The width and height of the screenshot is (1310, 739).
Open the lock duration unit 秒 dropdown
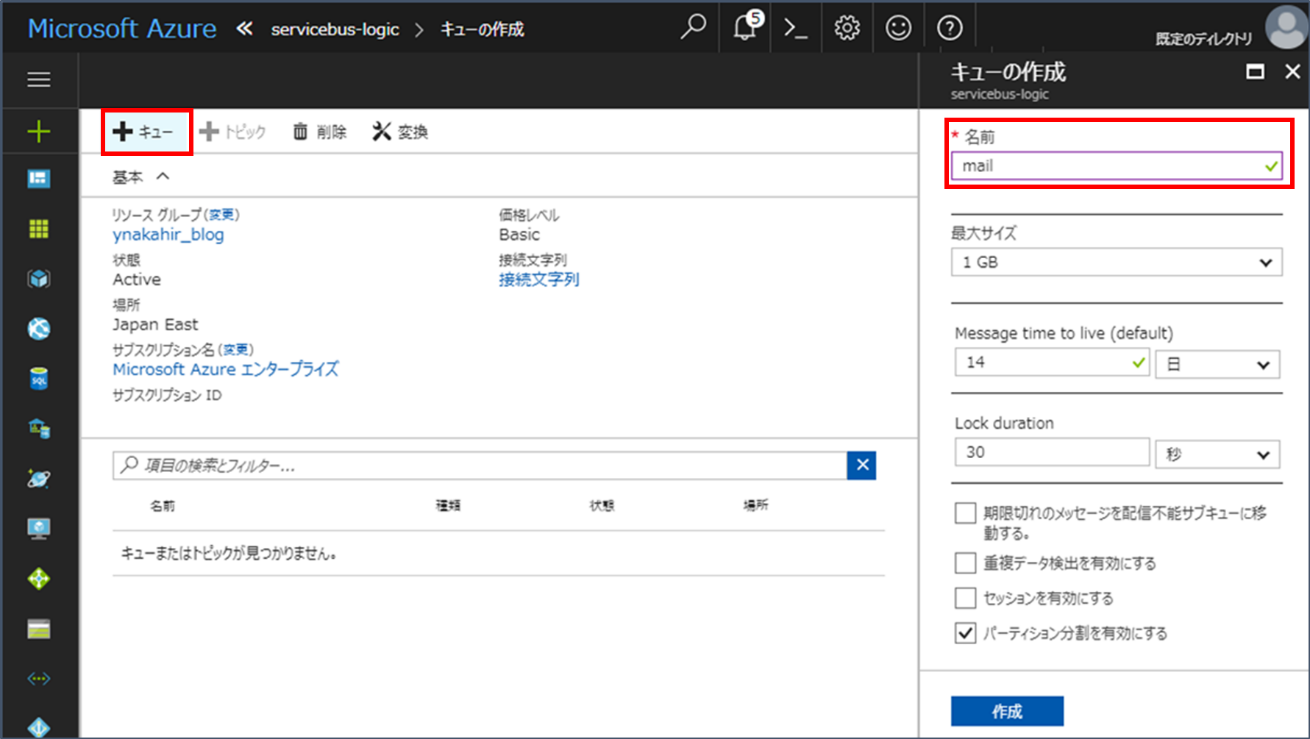[1217, 454]
